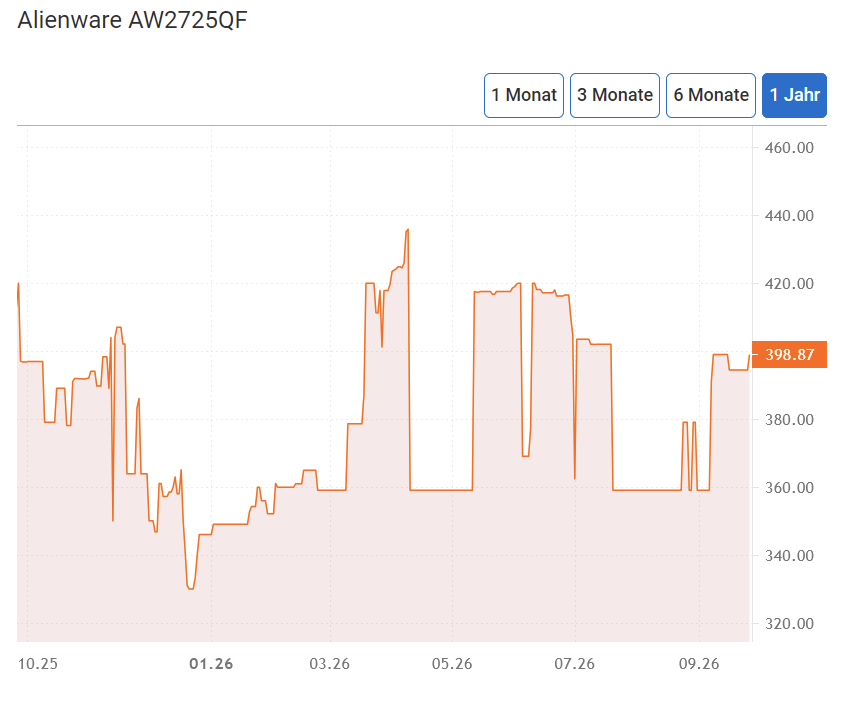This screenshot has width=849, height=704.
Task: Click the 360.00 price axis label
Action: click(x=789, y=488)
